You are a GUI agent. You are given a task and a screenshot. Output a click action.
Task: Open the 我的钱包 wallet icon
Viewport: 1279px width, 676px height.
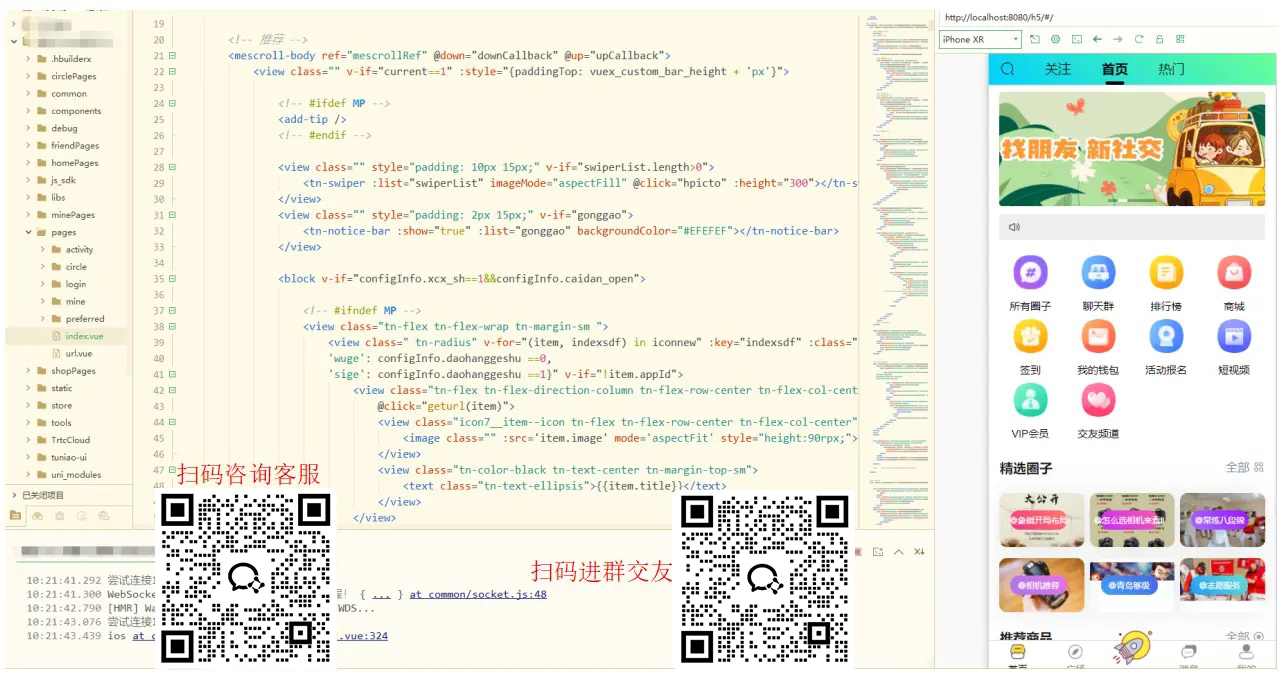pyautogui.click(x=1098, y=337)
